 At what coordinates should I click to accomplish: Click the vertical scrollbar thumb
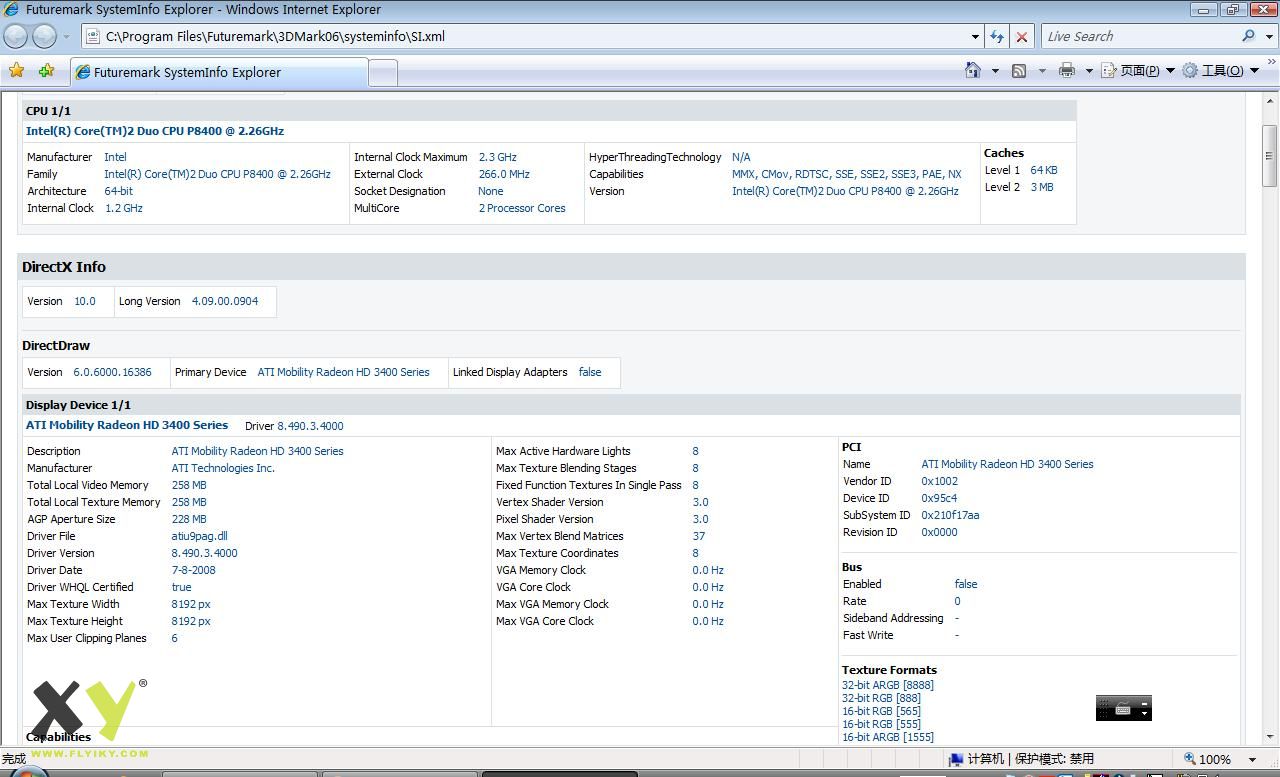pyautogui.click(x=1269, y=155)
